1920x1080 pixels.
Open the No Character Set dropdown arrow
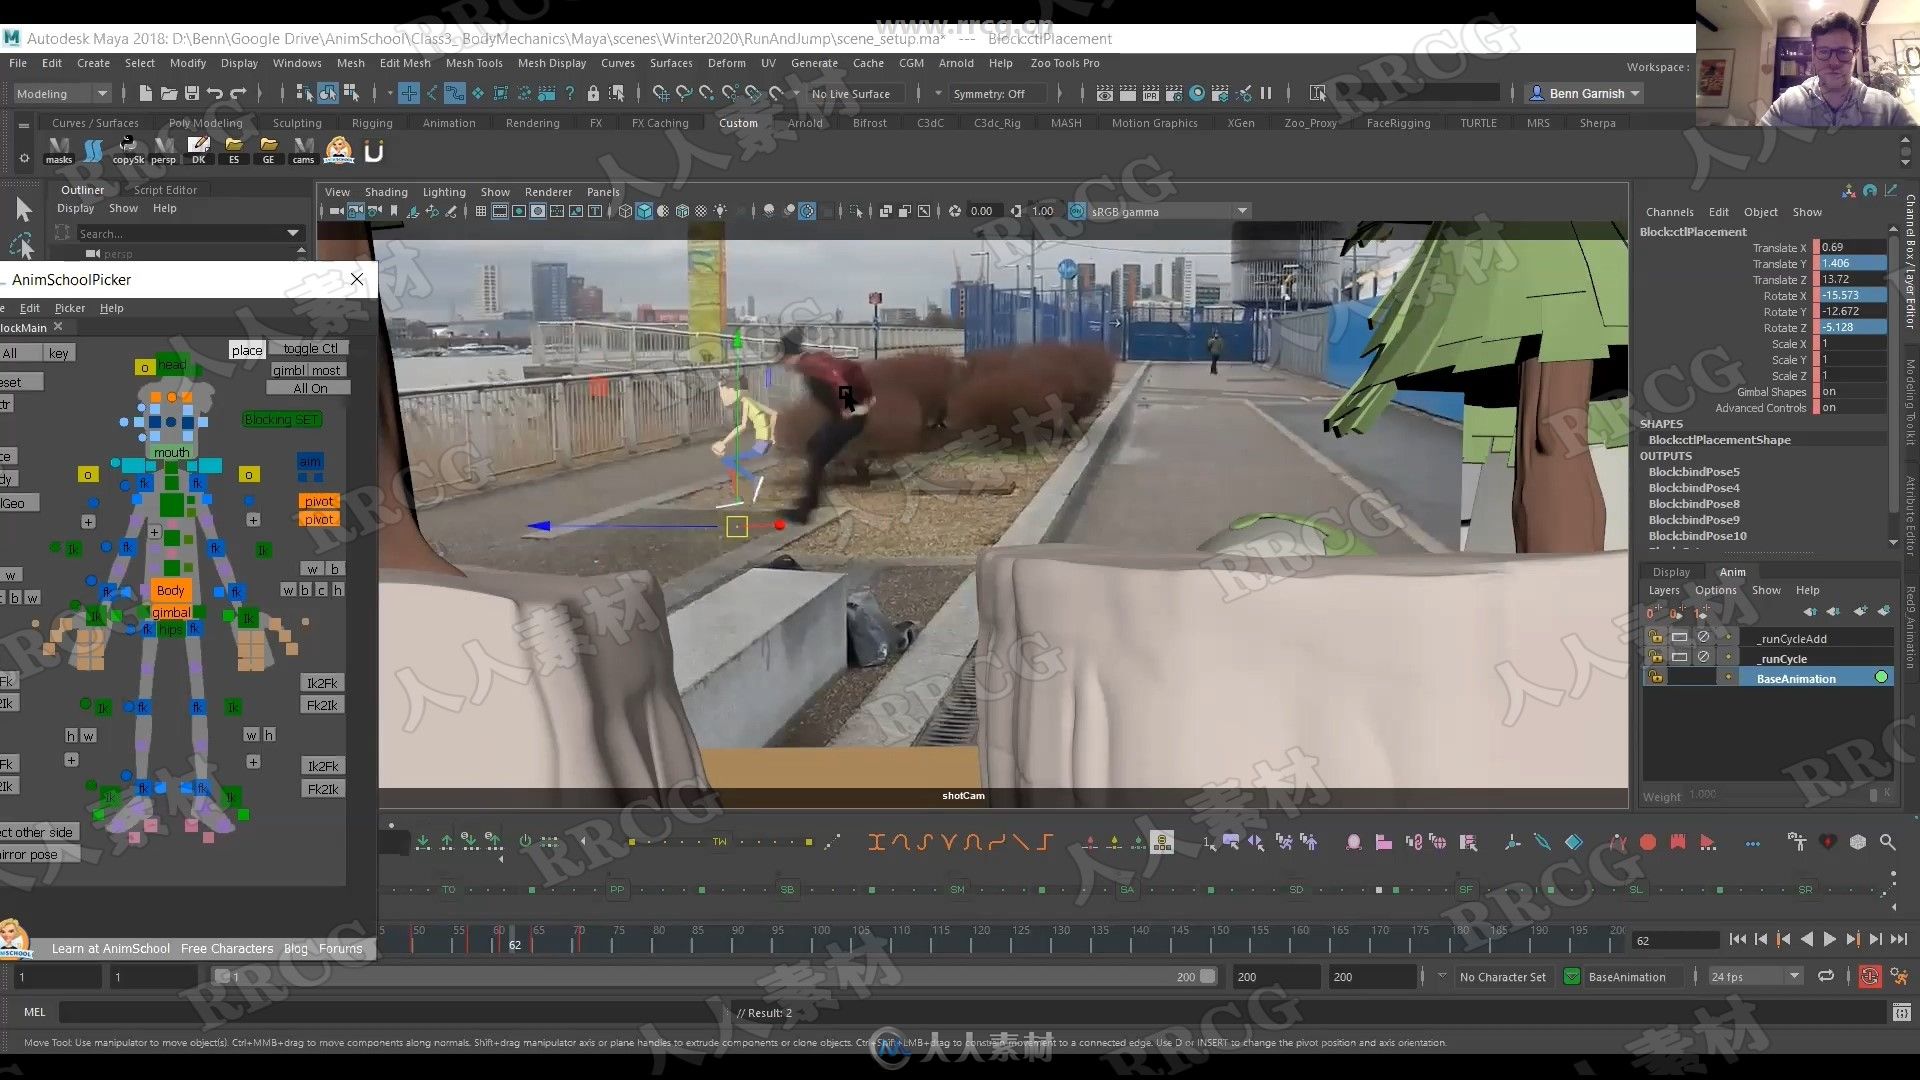[x=1441, y=976]
